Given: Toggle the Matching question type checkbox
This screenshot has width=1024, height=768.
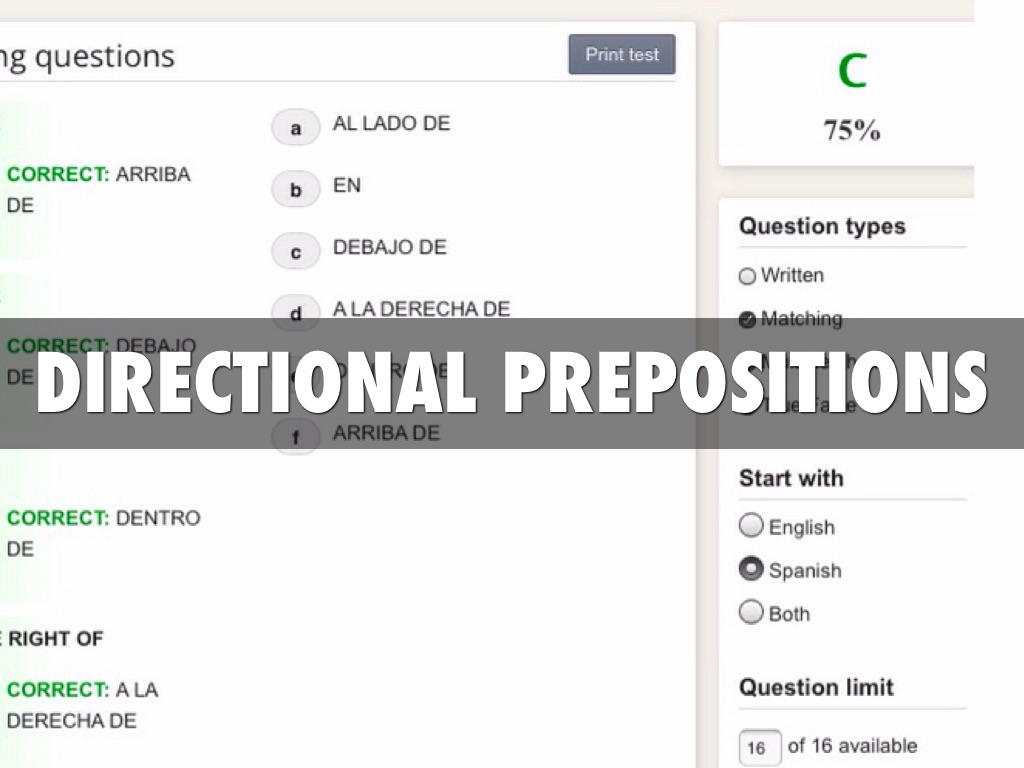Looking at the screenshot, I should coord(748,320).
